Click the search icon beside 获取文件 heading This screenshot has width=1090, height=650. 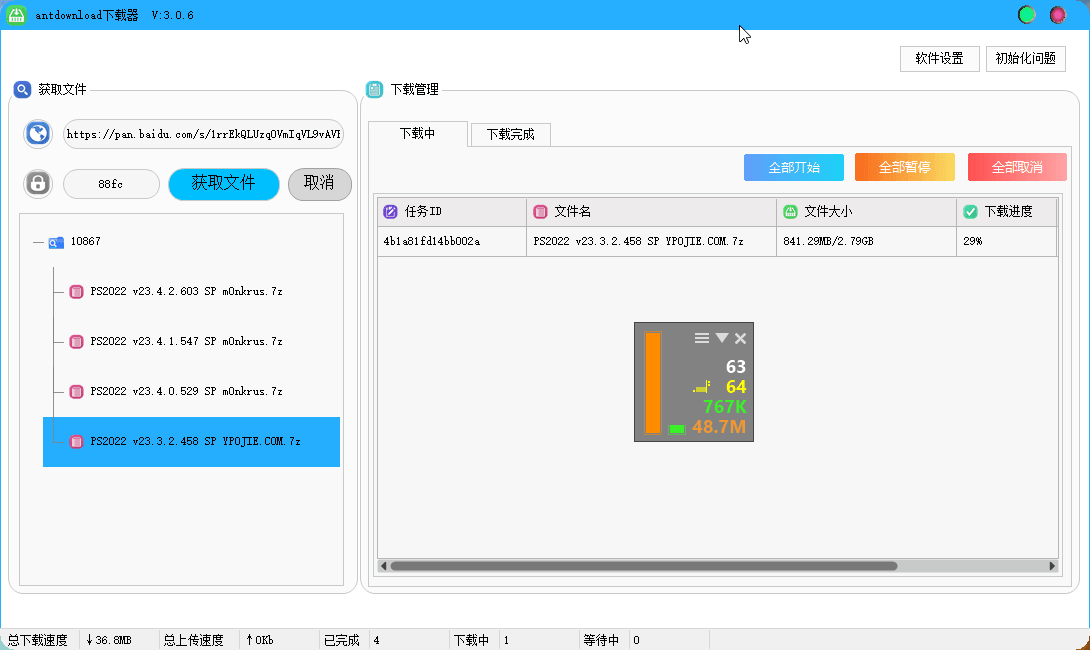tap(23, 89)
